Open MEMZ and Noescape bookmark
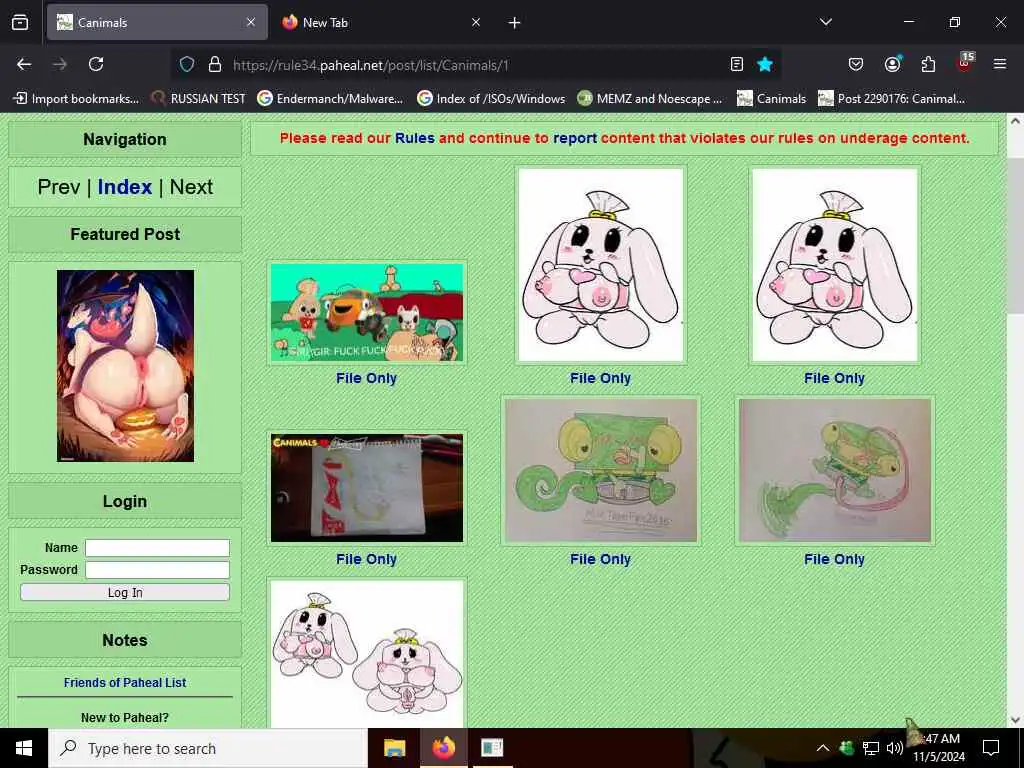This screenshot has height=768, width=1024. tap(650, 99)
